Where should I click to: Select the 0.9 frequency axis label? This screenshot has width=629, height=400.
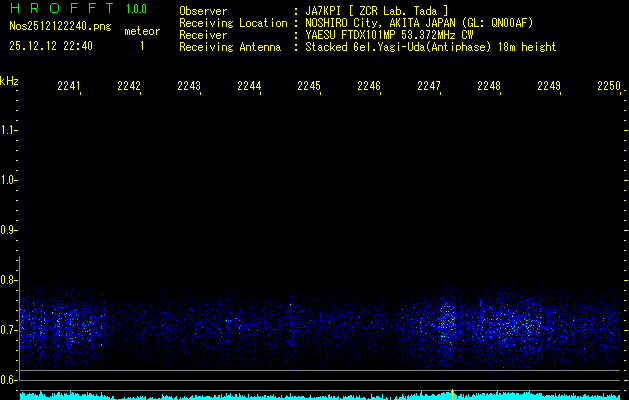(x=10, y=230)
